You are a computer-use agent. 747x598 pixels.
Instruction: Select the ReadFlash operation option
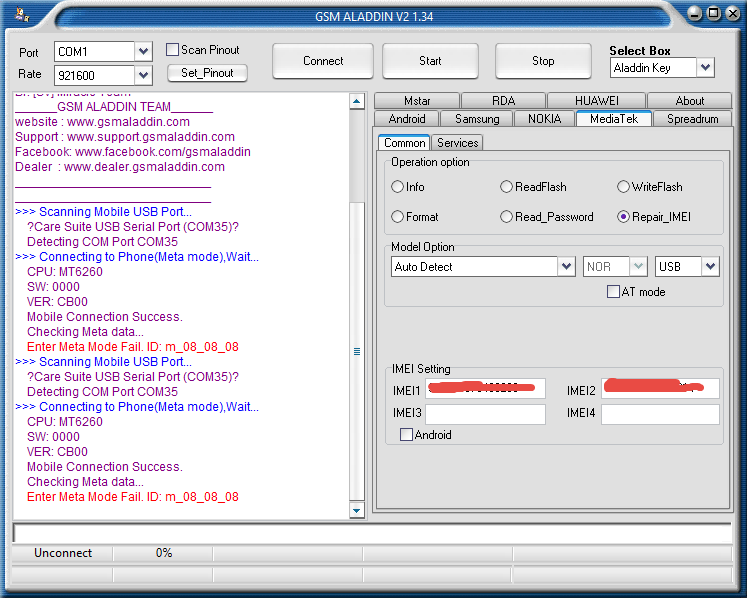pyautogui.click(x=506, y=187)
